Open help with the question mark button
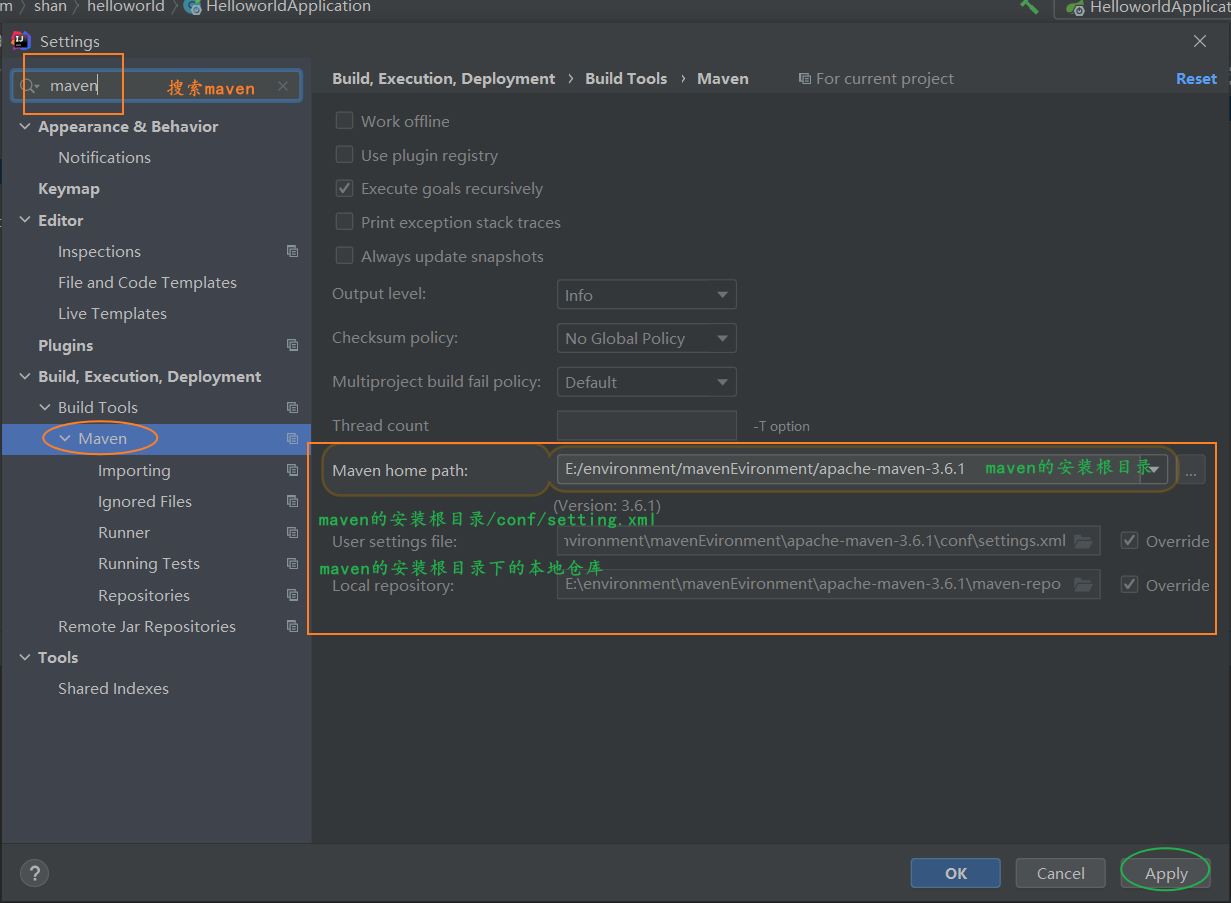 pyautogui.click(x=35, y=873)
